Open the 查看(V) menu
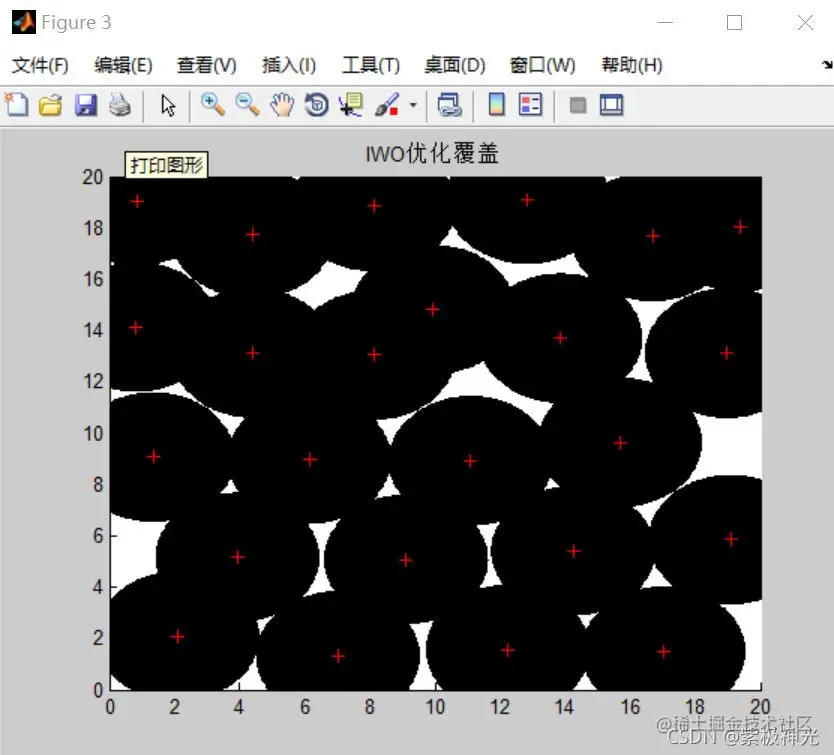The width and height of the screenshot is (834, 755). click(x=206, y=65)
